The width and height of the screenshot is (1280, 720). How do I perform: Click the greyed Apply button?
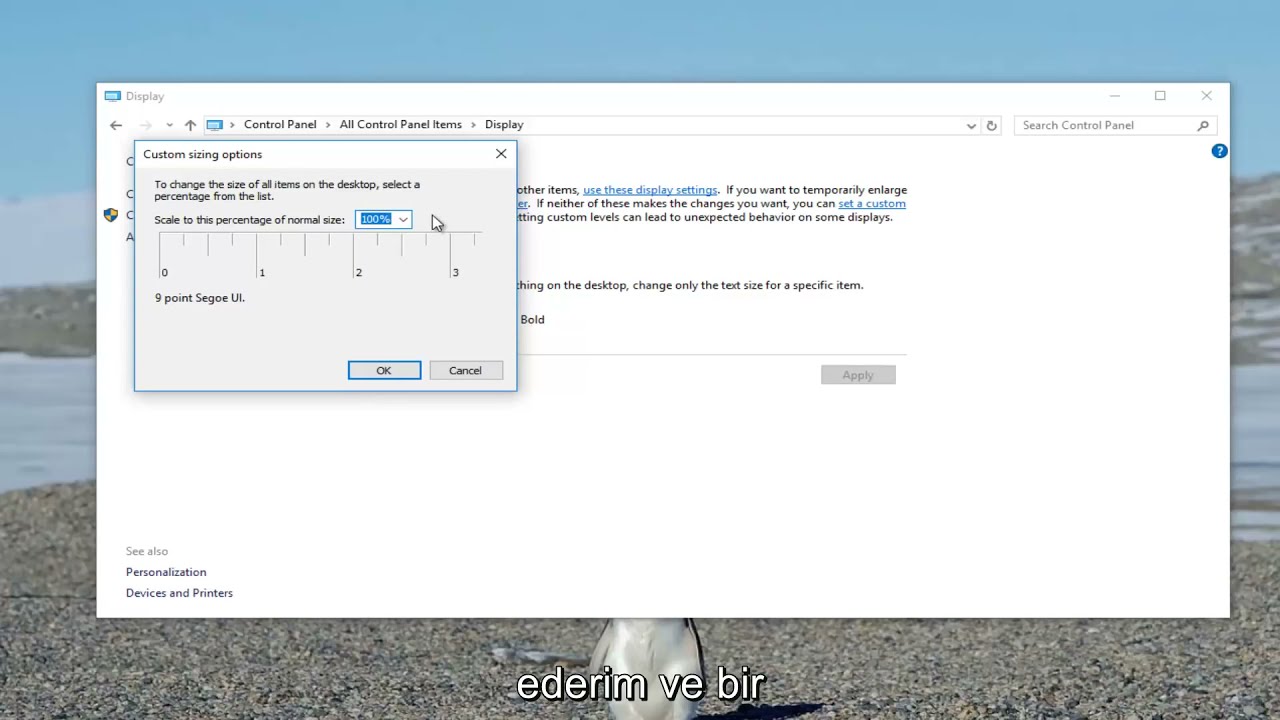[x=858, y=375]
